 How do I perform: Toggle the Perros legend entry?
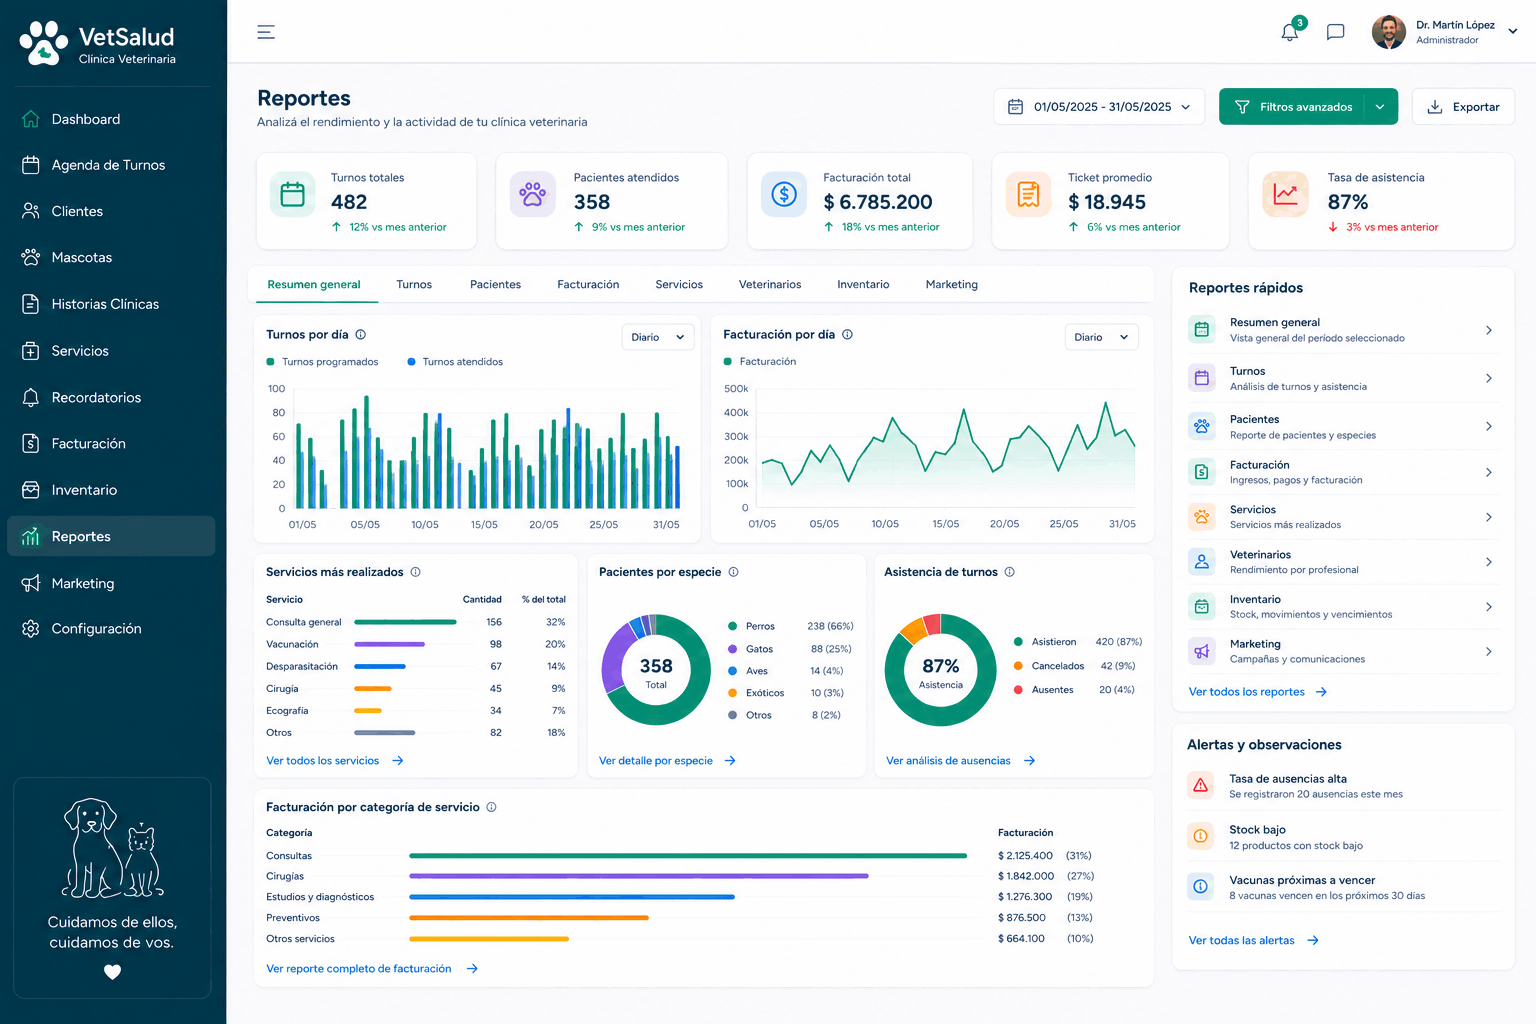point(752,626)
